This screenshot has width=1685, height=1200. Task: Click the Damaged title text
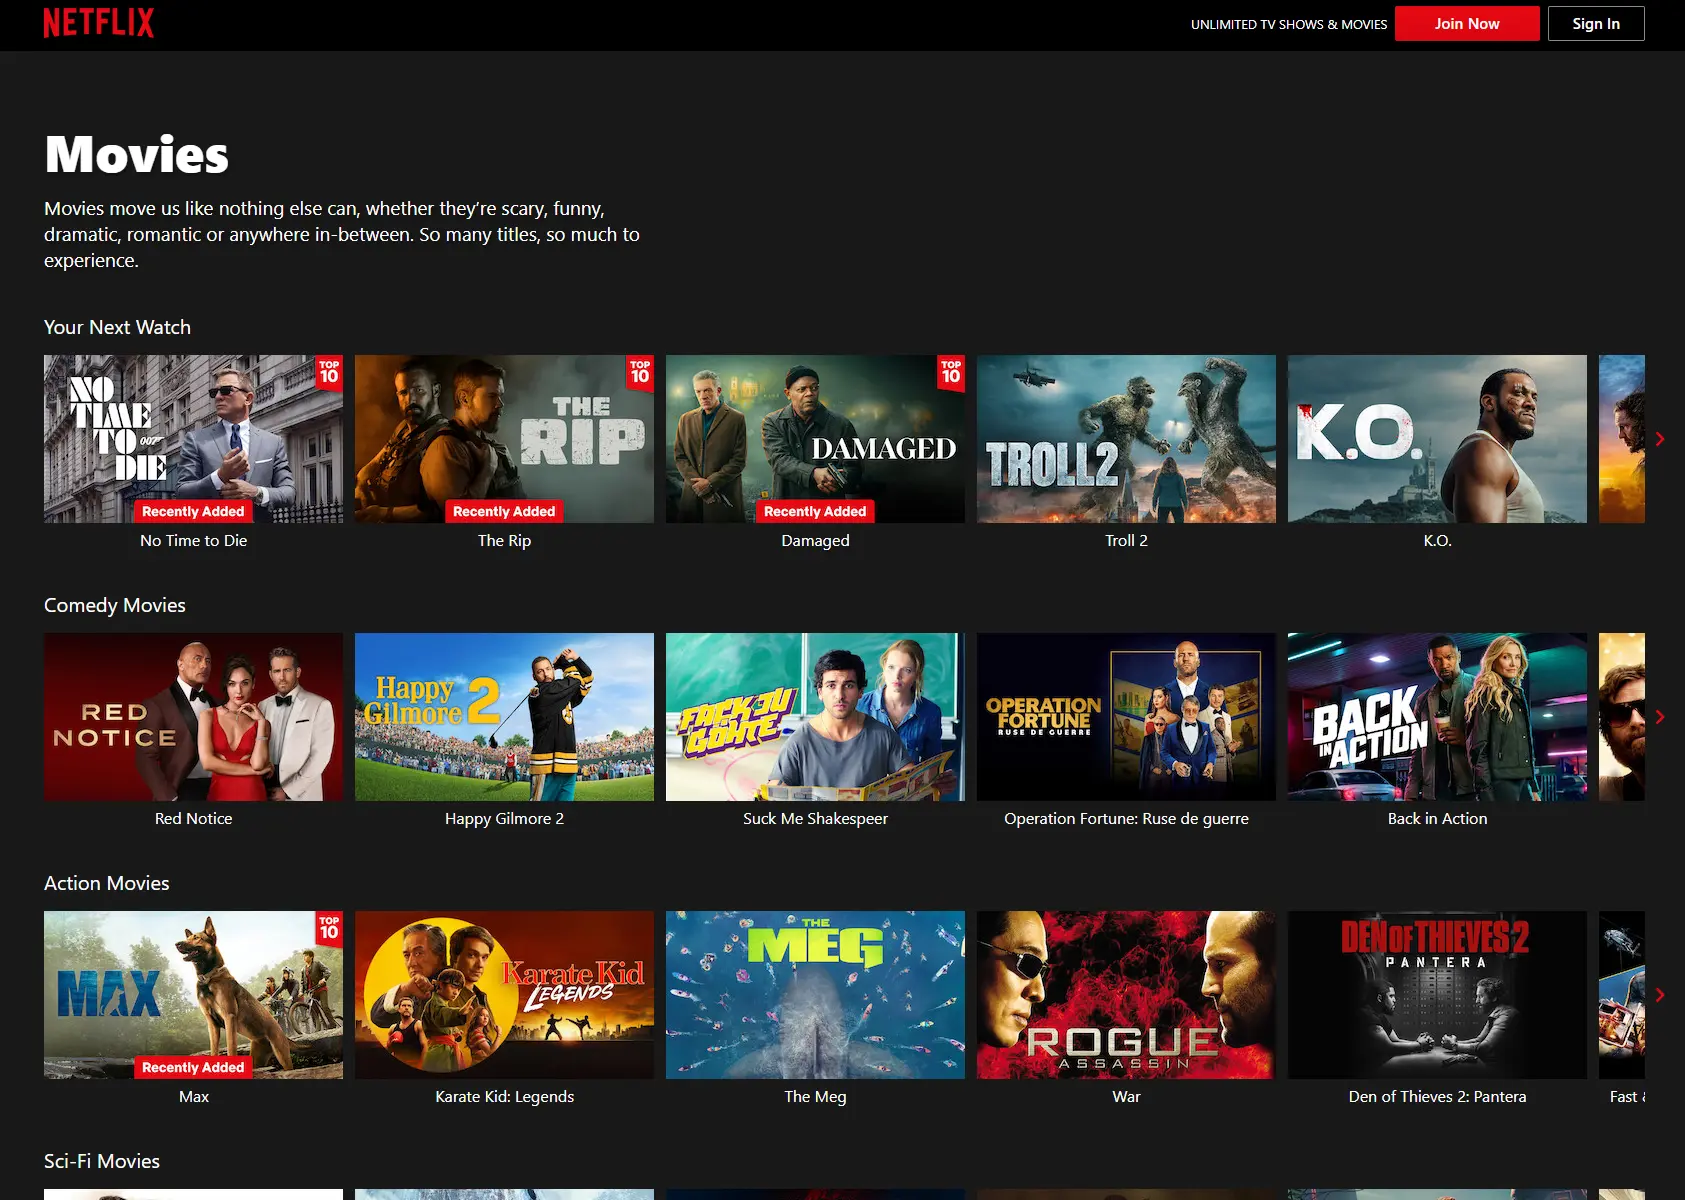tap(815, 540)
